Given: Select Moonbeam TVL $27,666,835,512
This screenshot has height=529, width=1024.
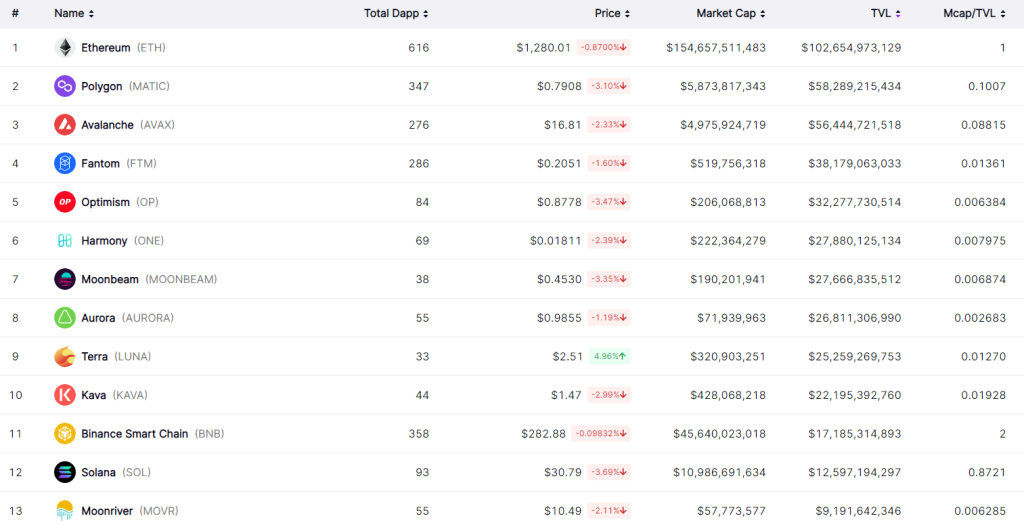Looking at the screenshot, I should (x=855, y=279).
